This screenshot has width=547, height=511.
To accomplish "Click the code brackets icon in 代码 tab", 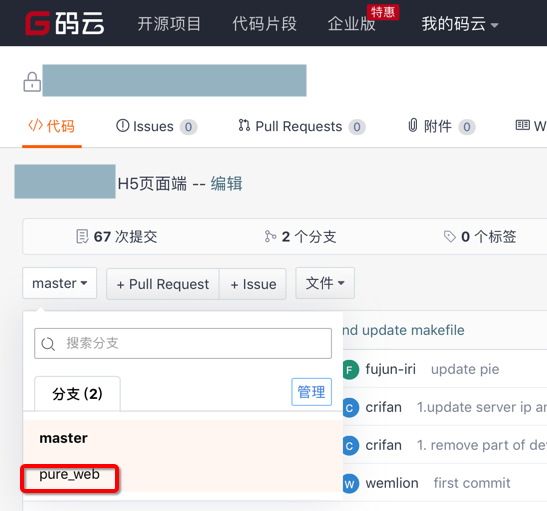I will tap(36, 125).
